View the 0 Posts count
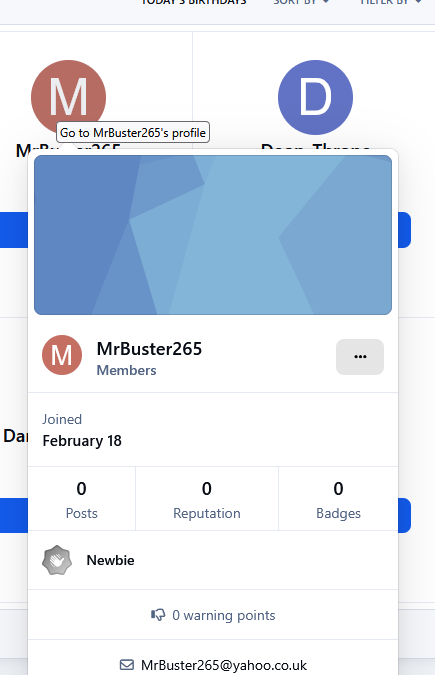Viewport: 435px width, 675px height. coord(81,499)
